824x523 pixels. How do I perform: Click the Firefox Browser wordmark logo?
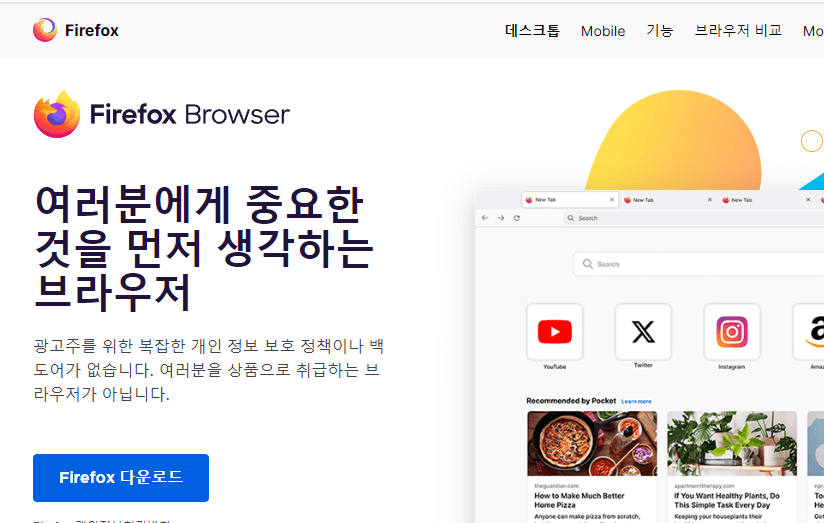(x=162, y=114)
